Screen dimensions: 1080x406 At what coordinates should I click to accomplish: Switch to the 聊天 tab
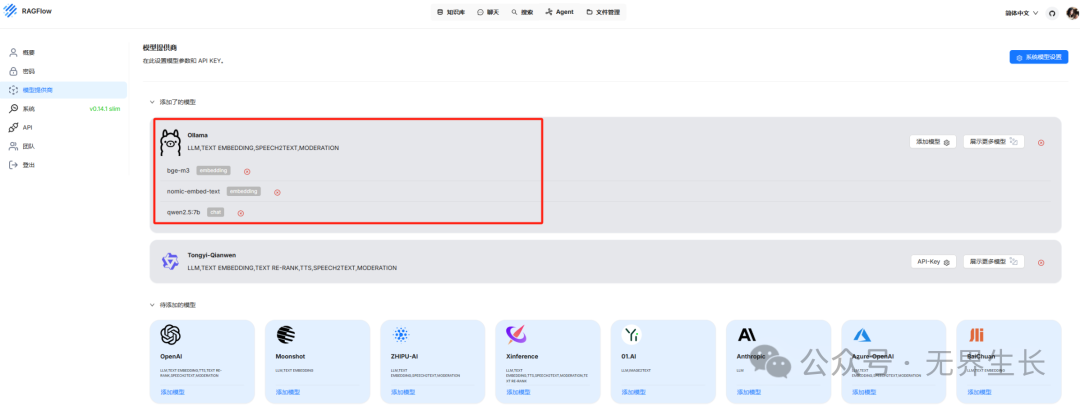(x=488, y=12)
